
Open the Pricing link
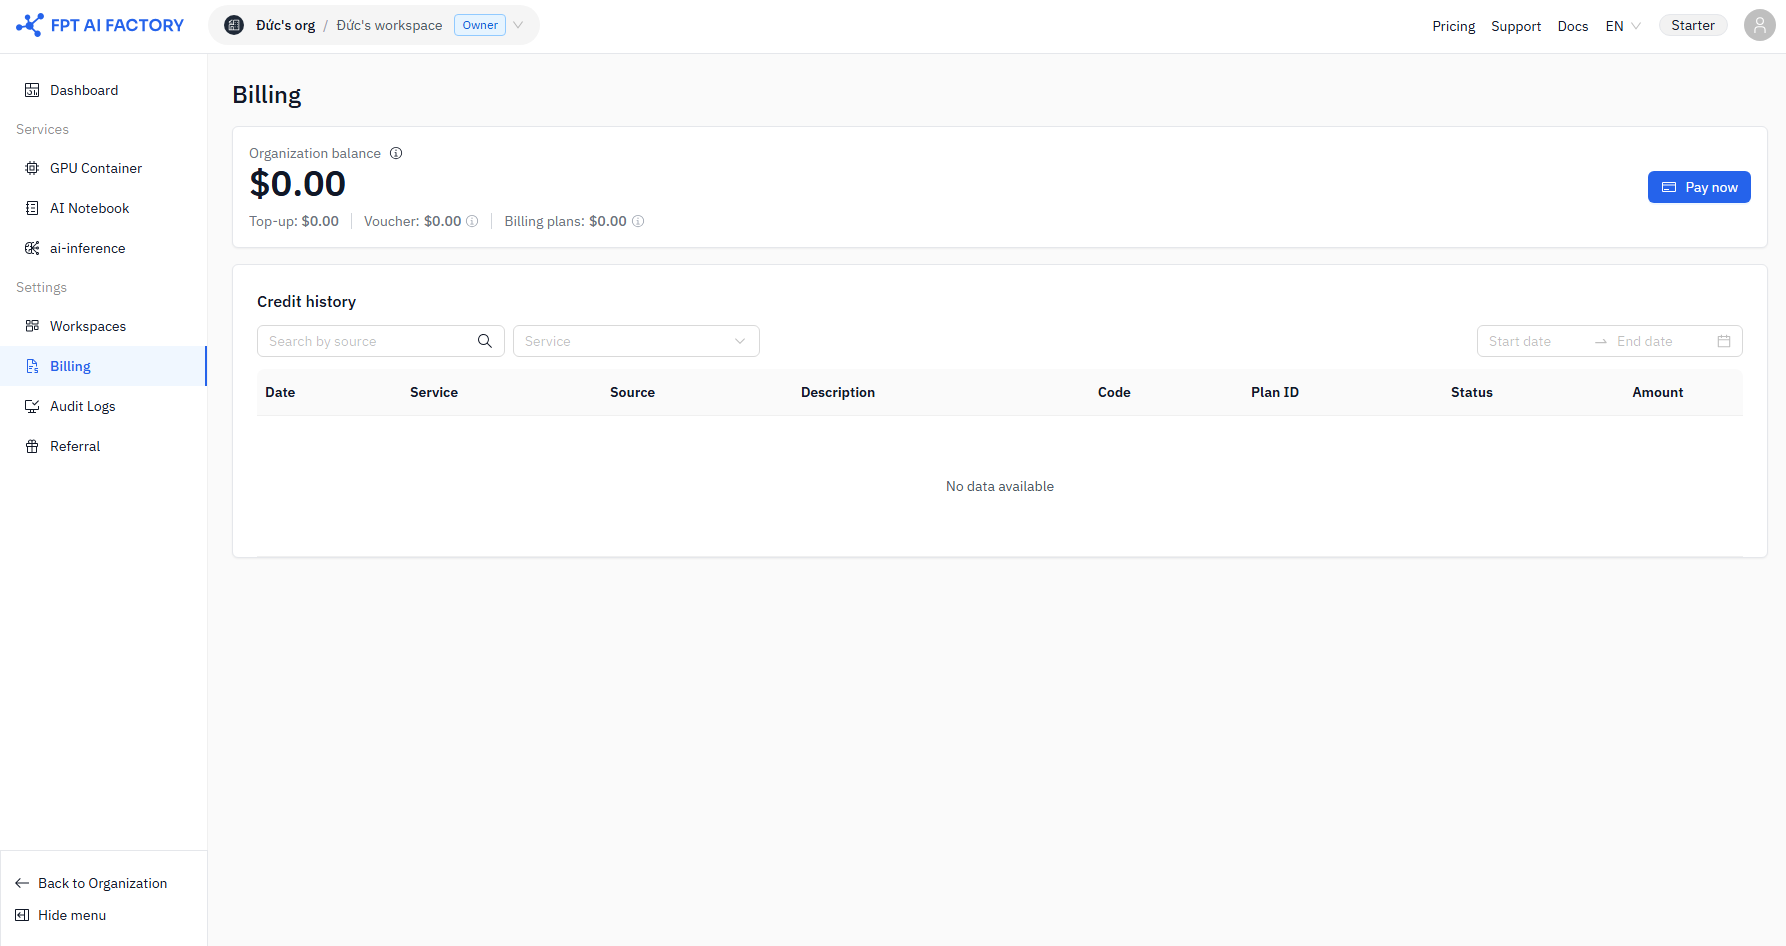pos(1453,26)
